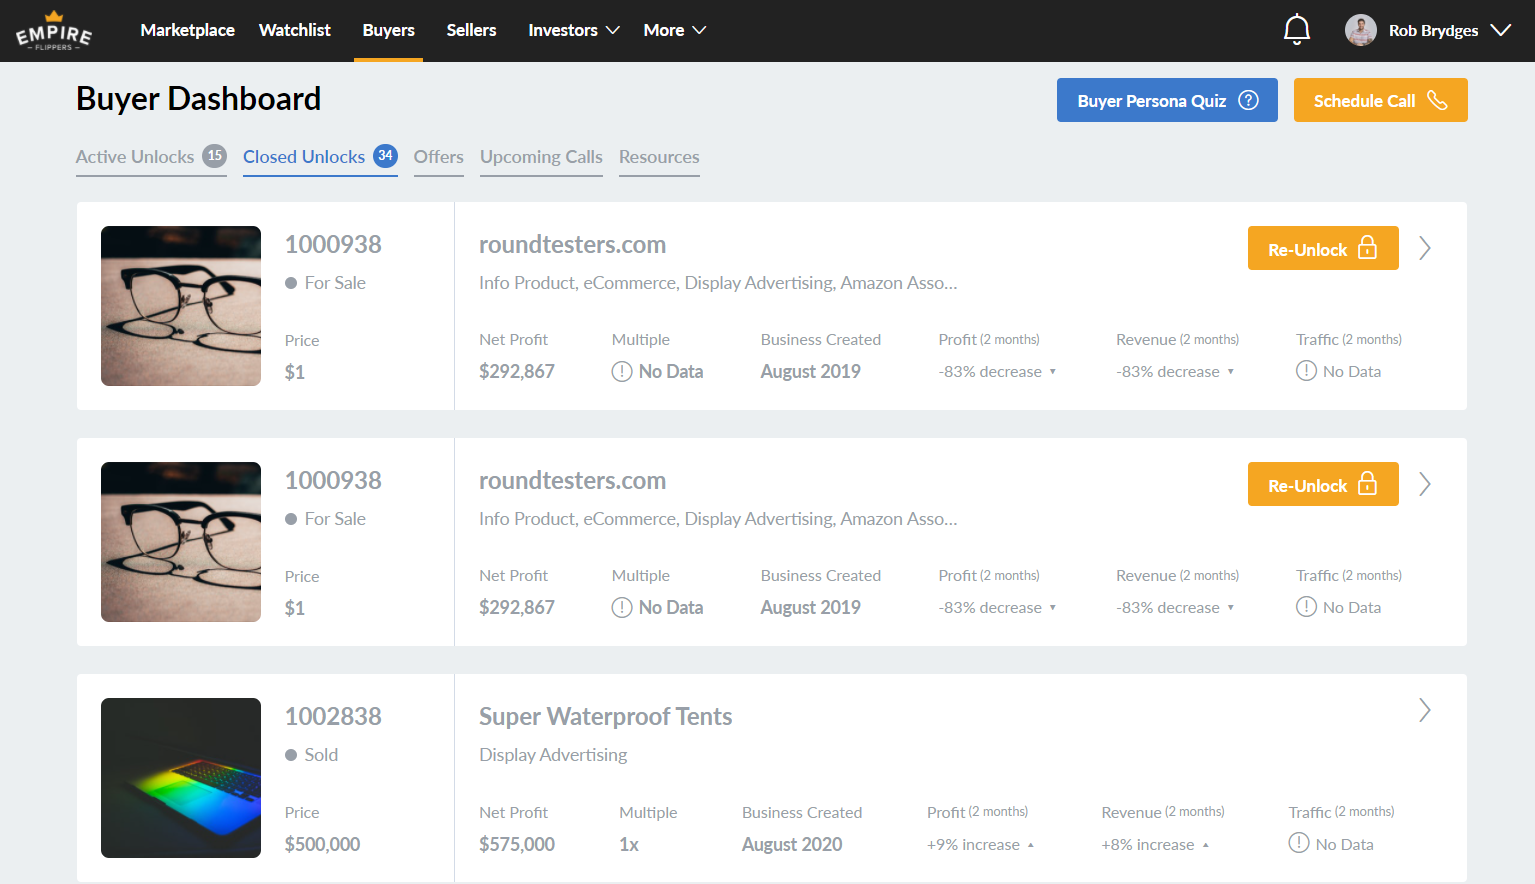Click the Traffic No Data warning icon in second roundtesters.com card
This screenshot has width=1535, height=884.
click(x=1306, y=607)
